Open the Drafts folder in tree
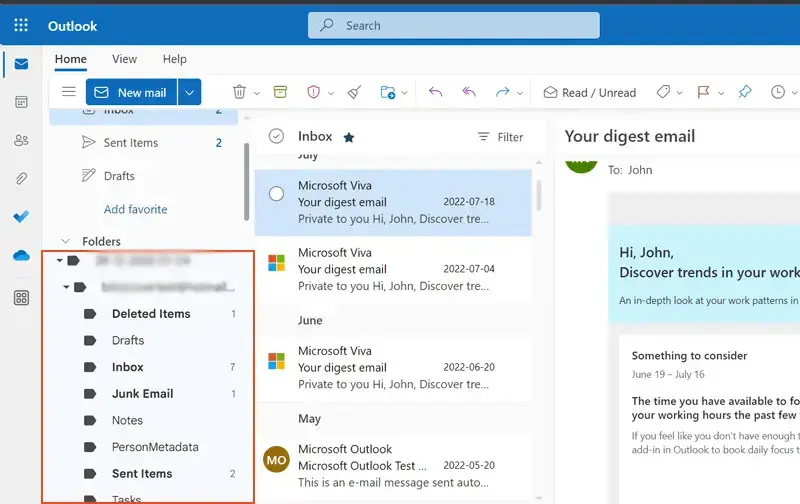This screenshot has height=504, width=800. pyautogui.click(x=128, y=340)
